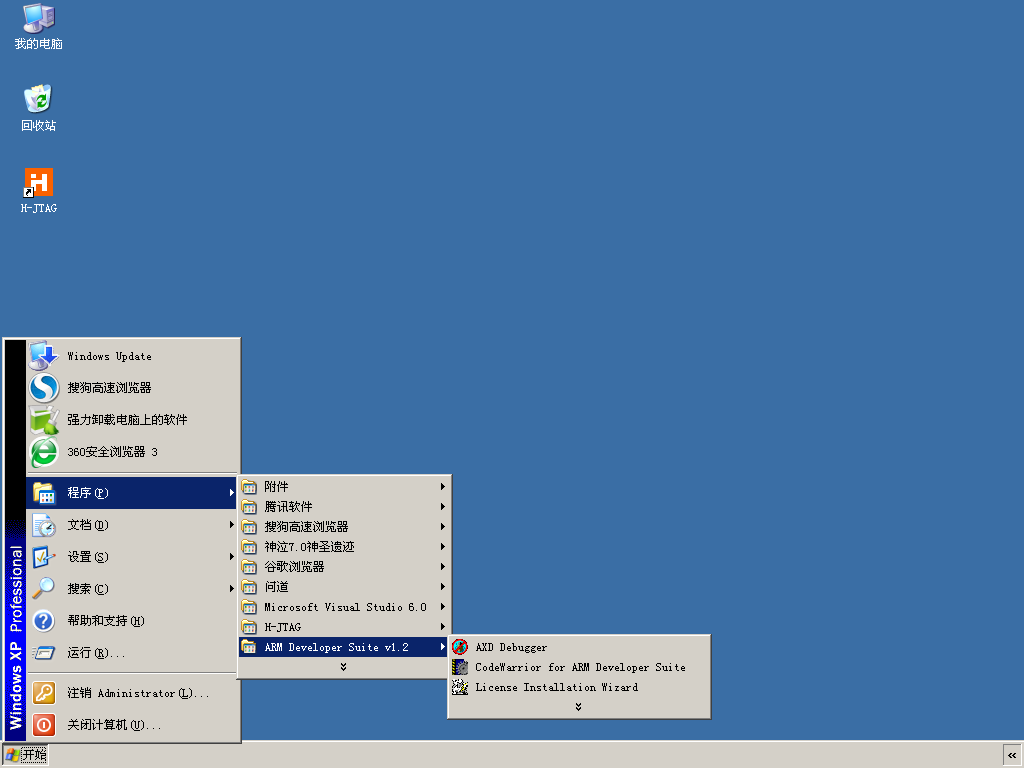
Task: Click the 腾讯软件 folder icon
Action: [249, 507]
